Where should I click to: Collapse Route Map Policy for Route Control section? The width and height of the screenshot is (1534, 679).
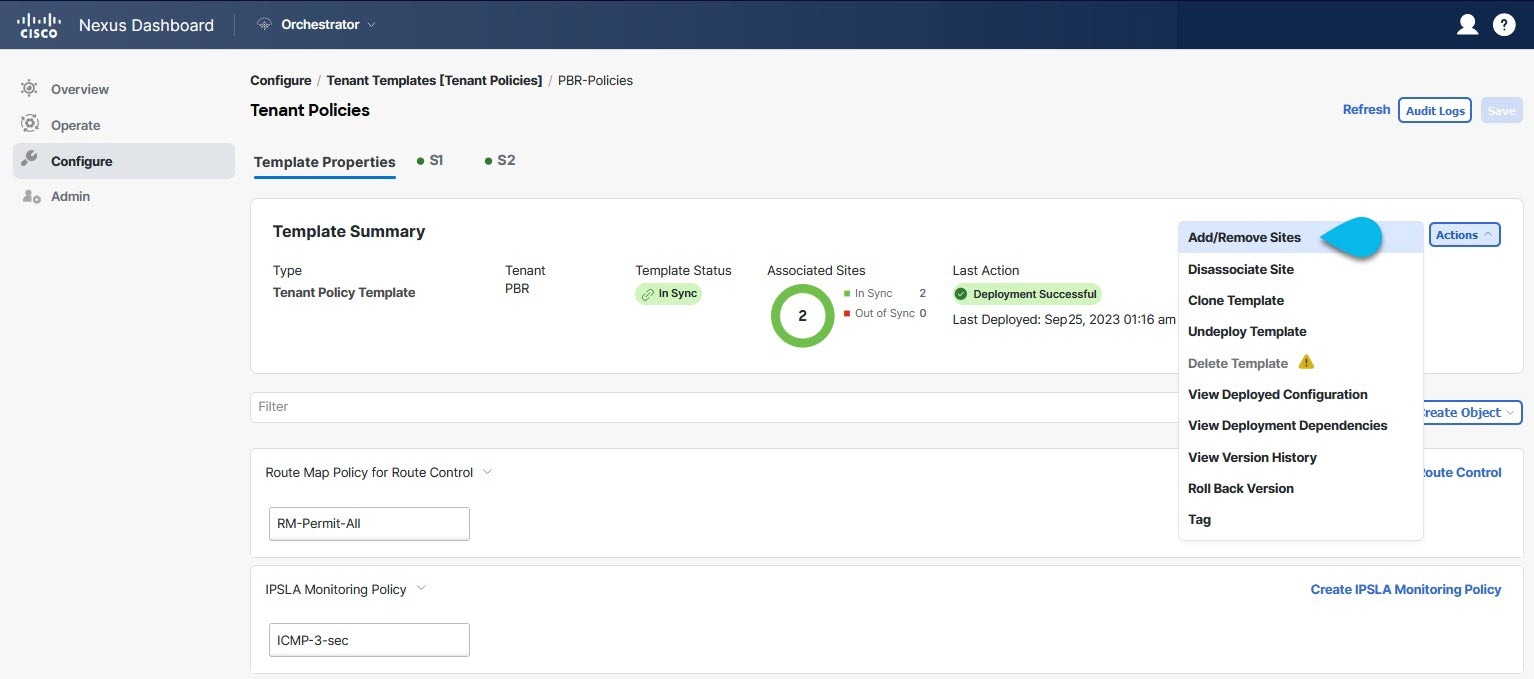487,472
